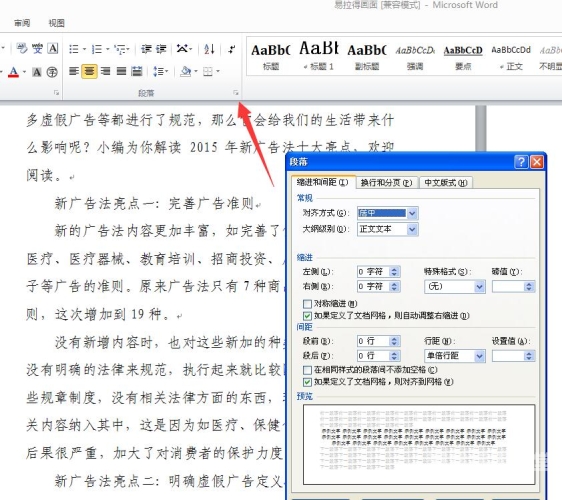Click the document vertical scrollbar

[x=481, y=128]
